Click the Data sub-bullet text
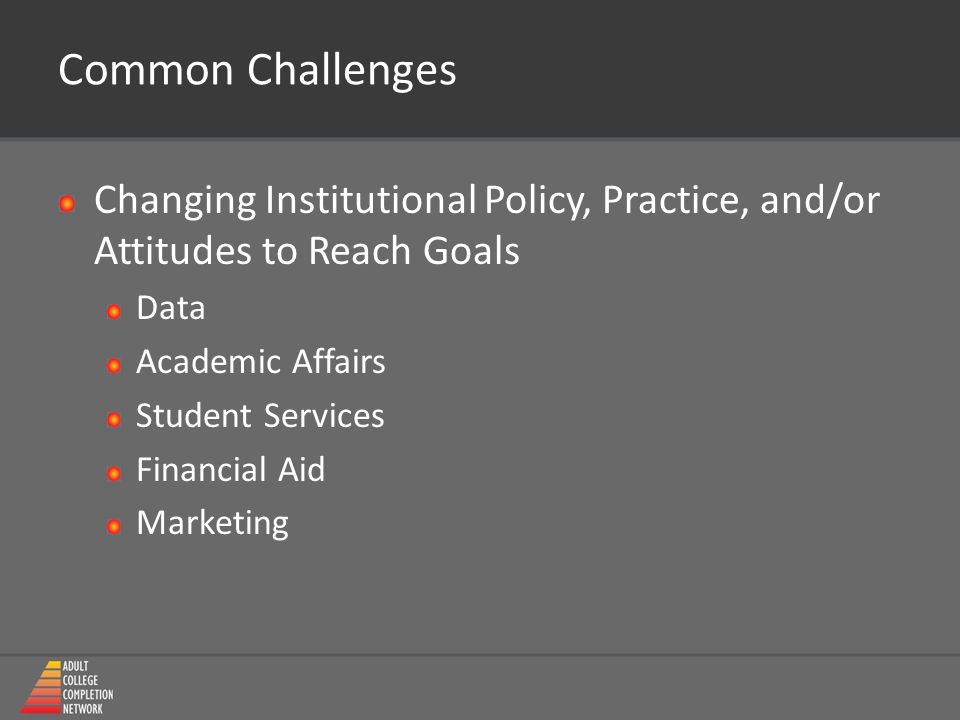This screenshot has width=960, height=720. point(171,308)
